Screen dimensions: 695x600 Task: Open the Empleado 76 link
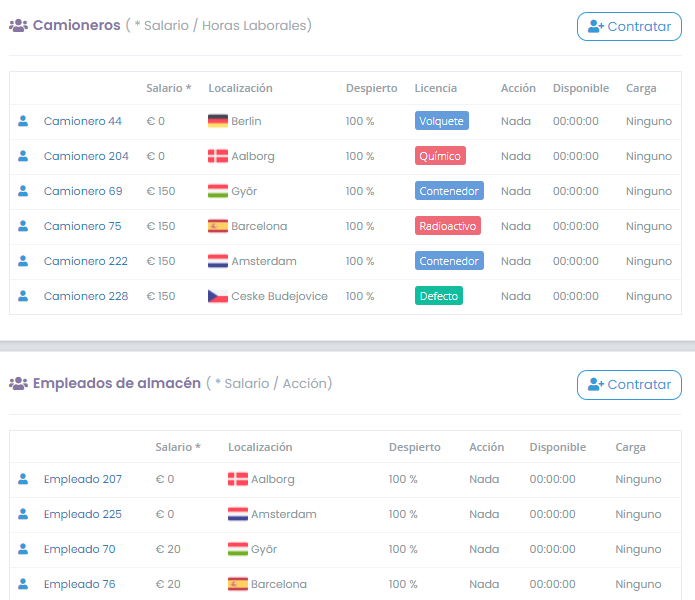[79, 584]
